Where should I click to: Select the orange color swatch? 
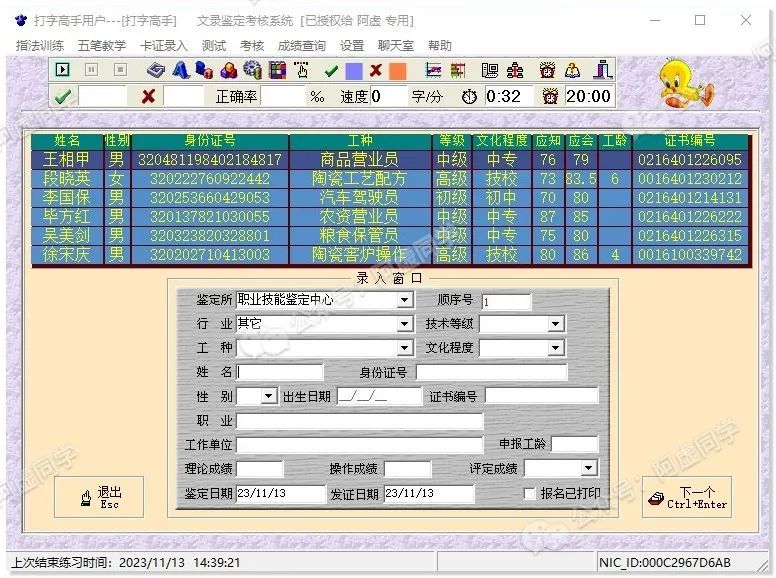[x=397, y=71]
